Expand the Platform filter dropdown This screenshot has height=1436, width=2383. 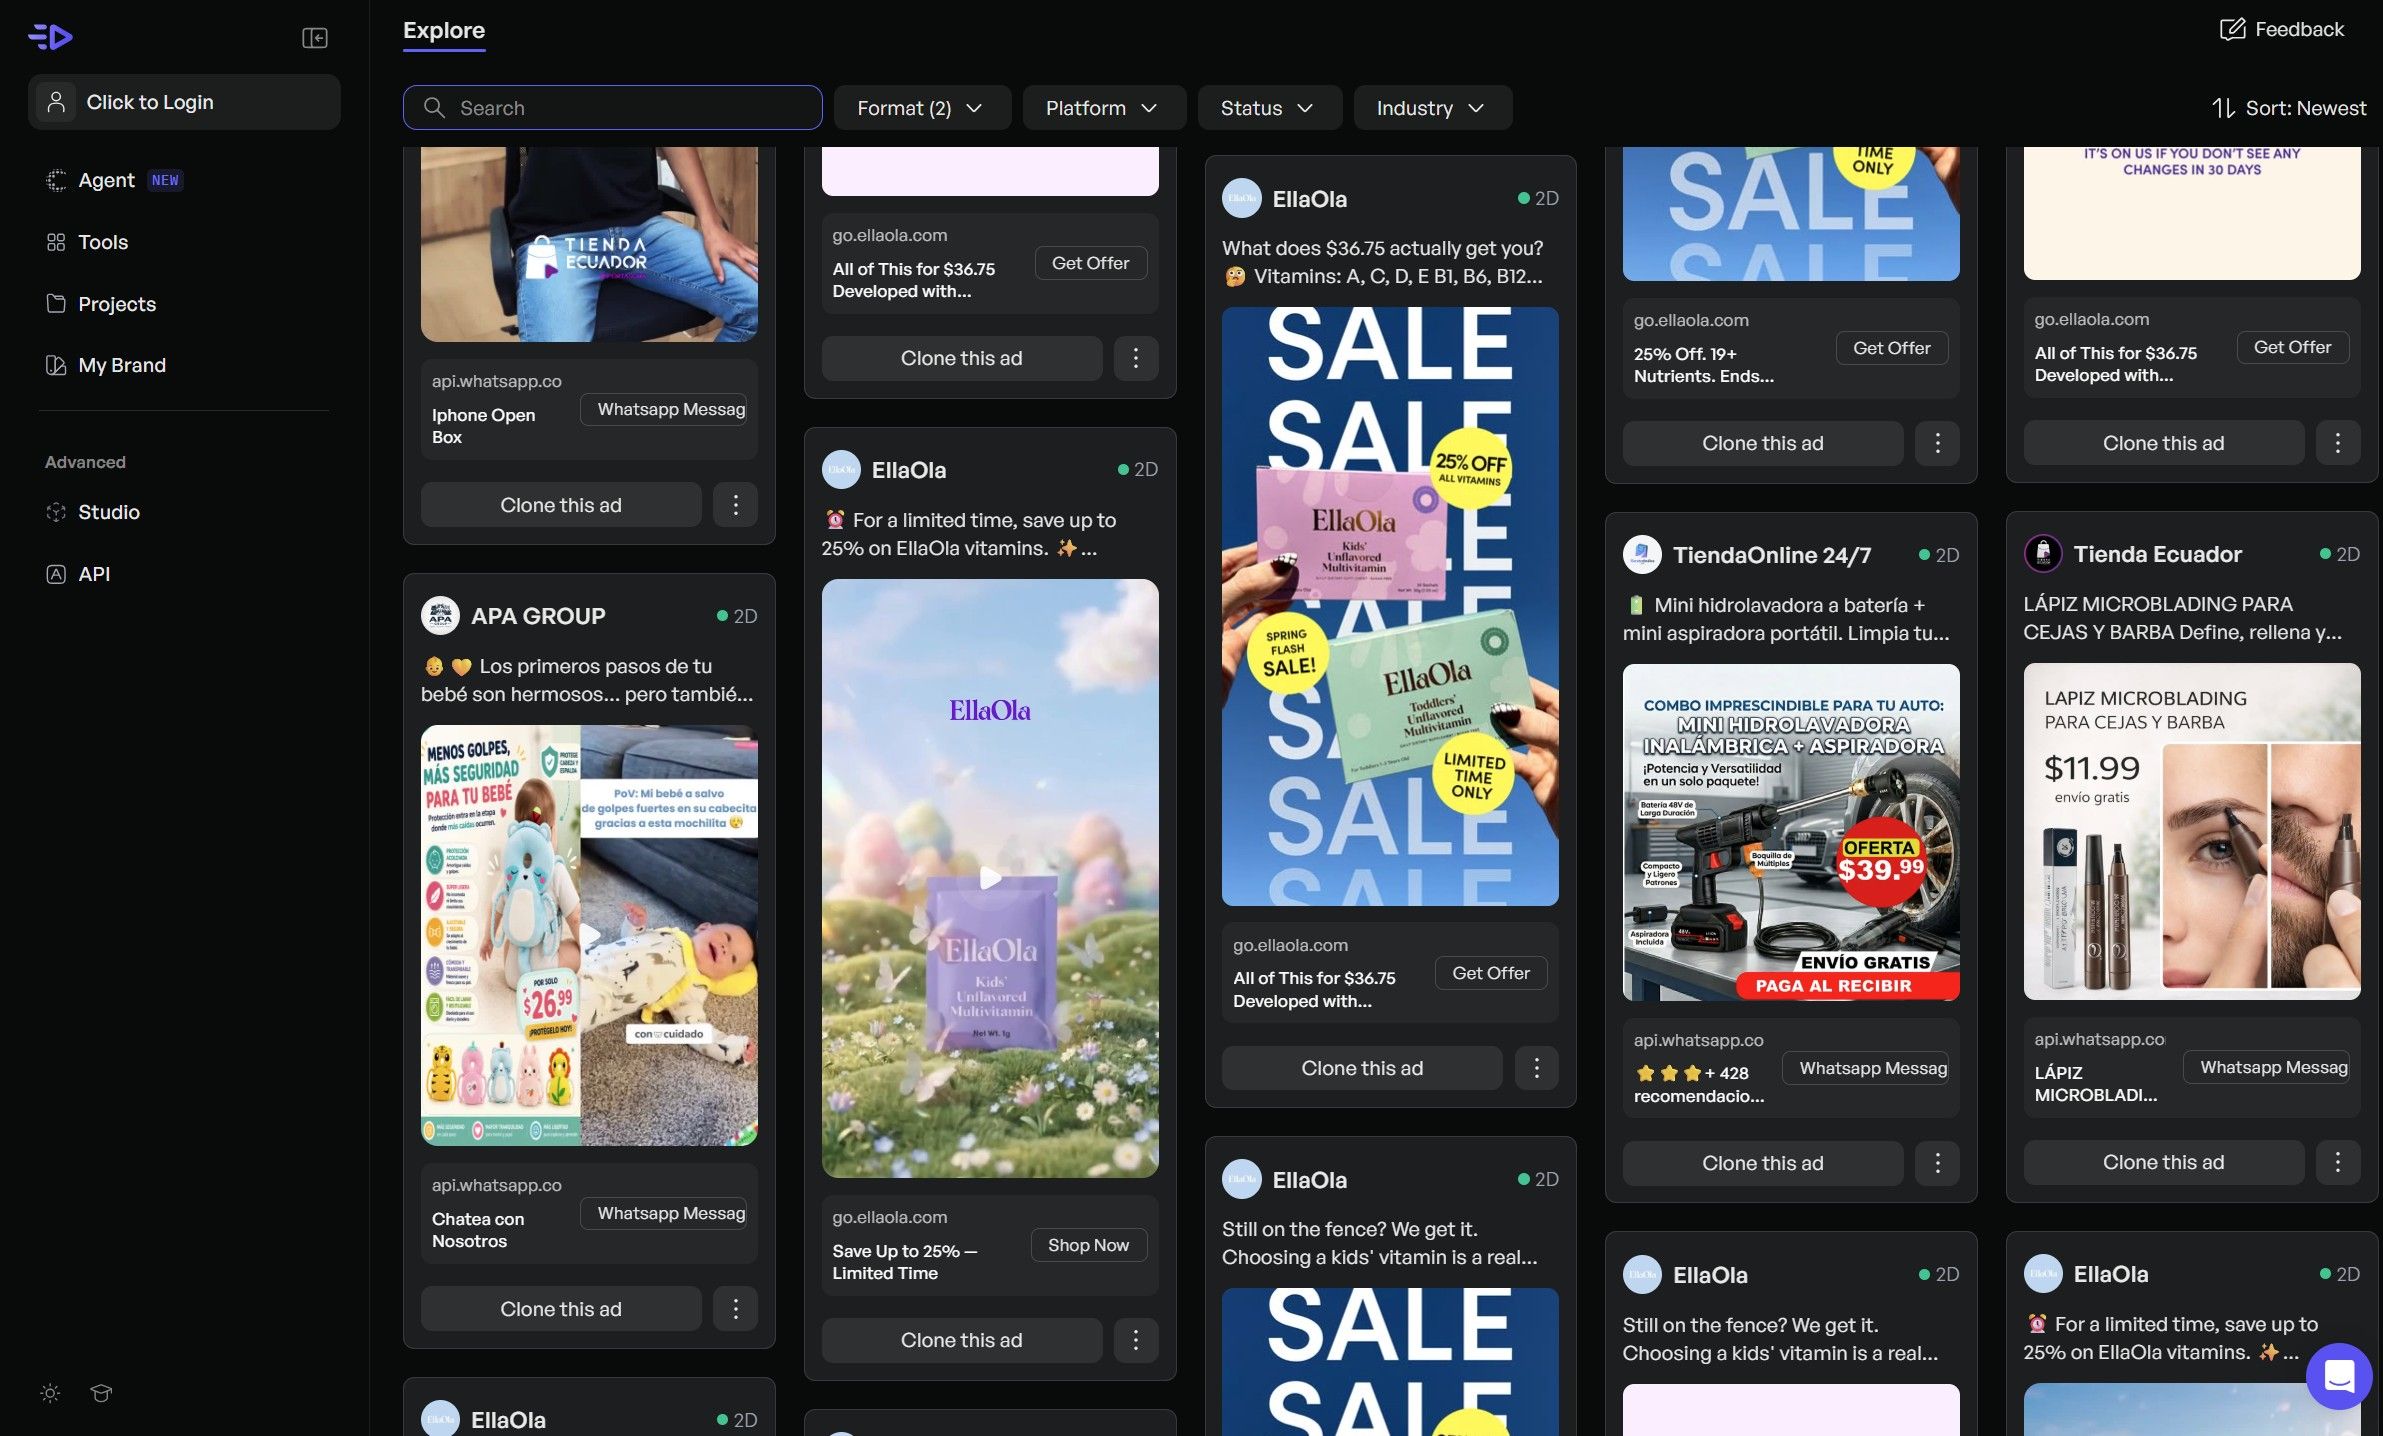pyautogui.click(x=1104, y=108)
